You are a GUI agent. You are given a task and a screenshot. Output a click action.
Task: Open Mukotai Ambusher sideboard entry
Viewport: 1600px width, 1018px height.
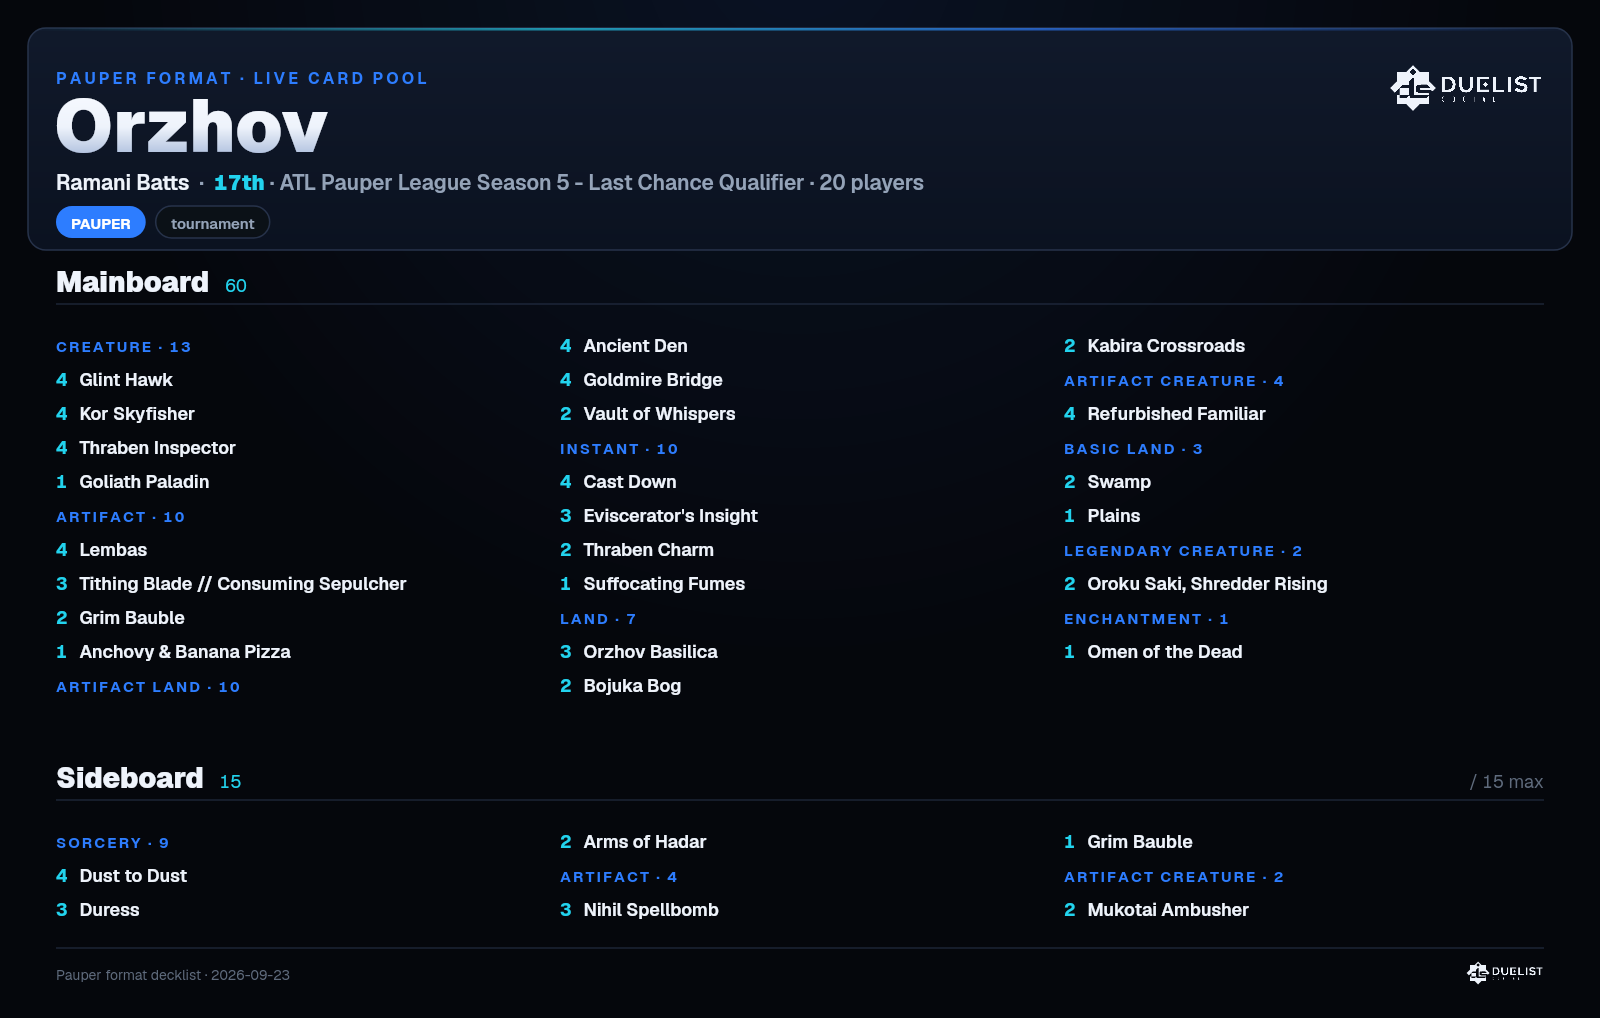(x=1168, y=910)
